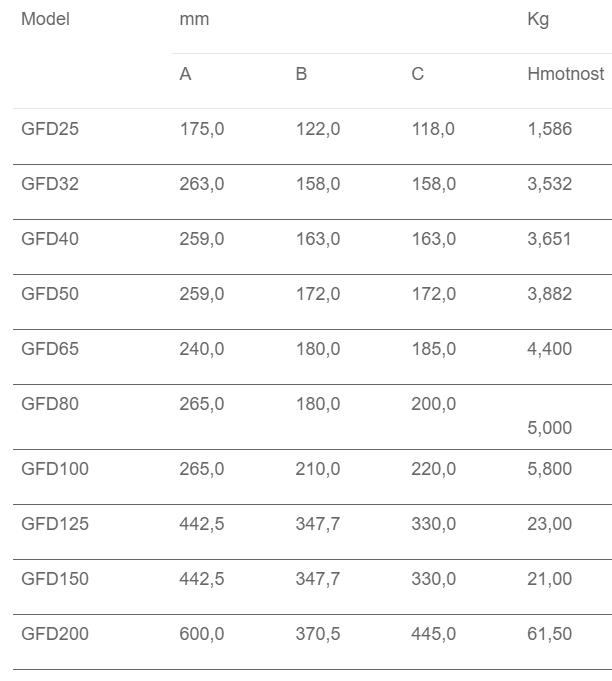Select the GFD100 model cell
Viewport: 612px width, 681px height.
55,468
